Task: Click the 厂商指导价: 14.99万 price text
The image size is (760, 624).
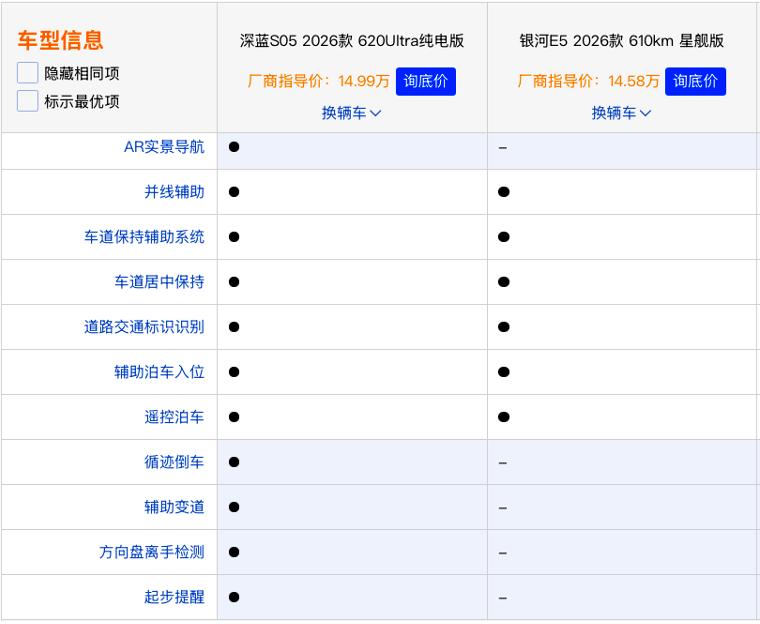Action: 318,81
